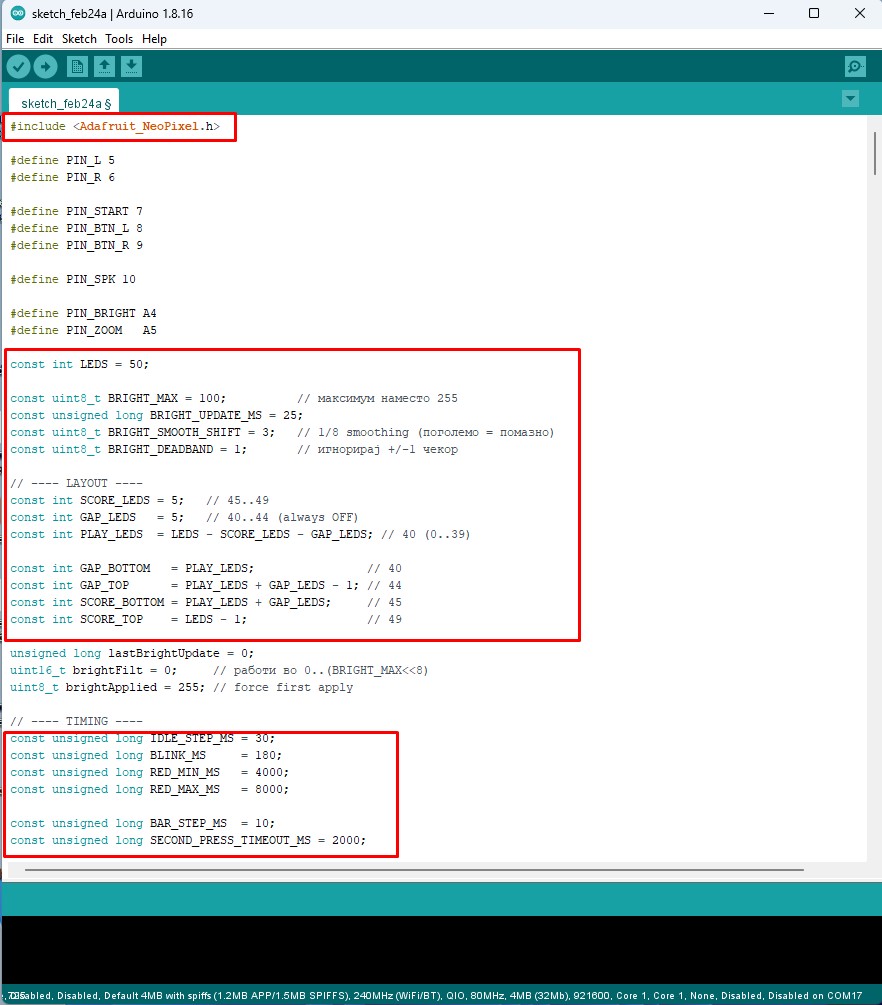Viewport: 882px width, 1005px height.
Task: Open the Edit menu
Action: tap(42, 39)
